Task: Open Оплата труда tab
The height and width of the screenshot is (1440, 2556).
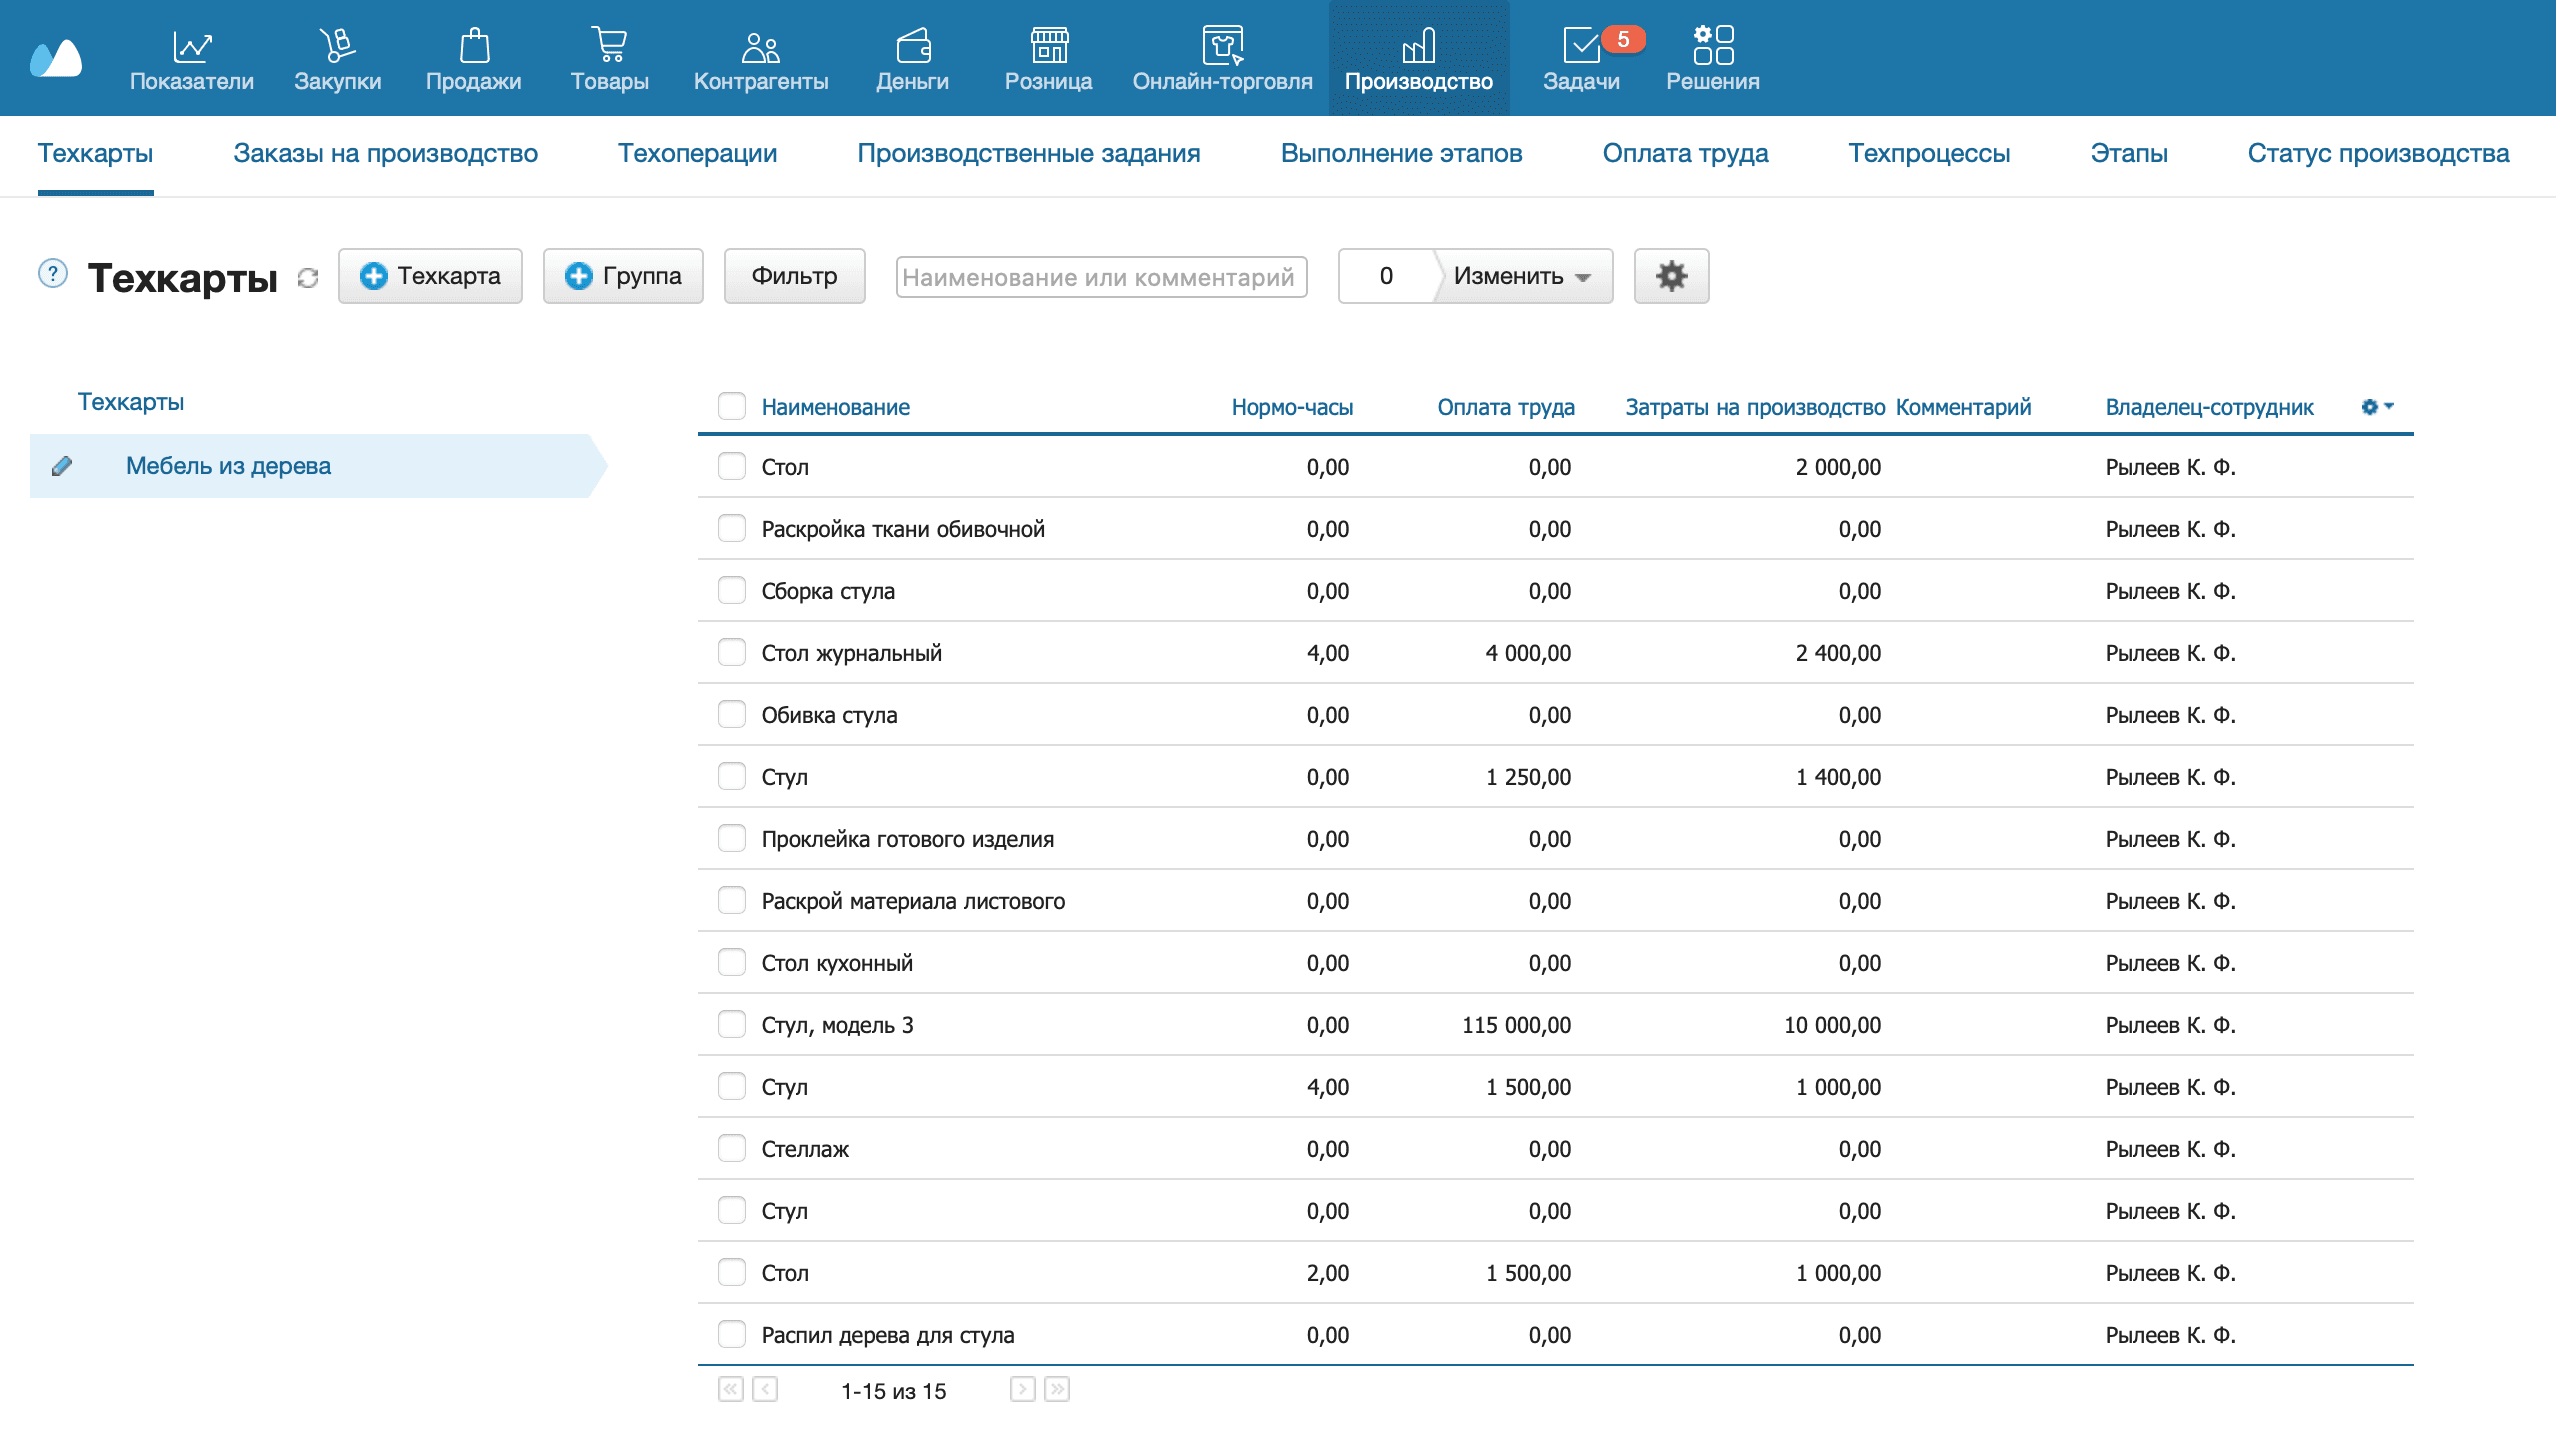Action: (1685, 153)
